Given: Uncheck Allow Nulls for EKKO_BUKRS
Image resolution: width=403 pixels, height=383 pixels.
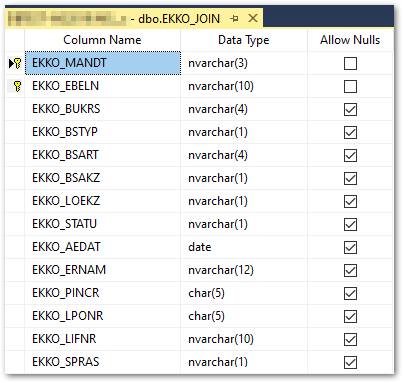Looking at the screenshot, I should [350, 109].
